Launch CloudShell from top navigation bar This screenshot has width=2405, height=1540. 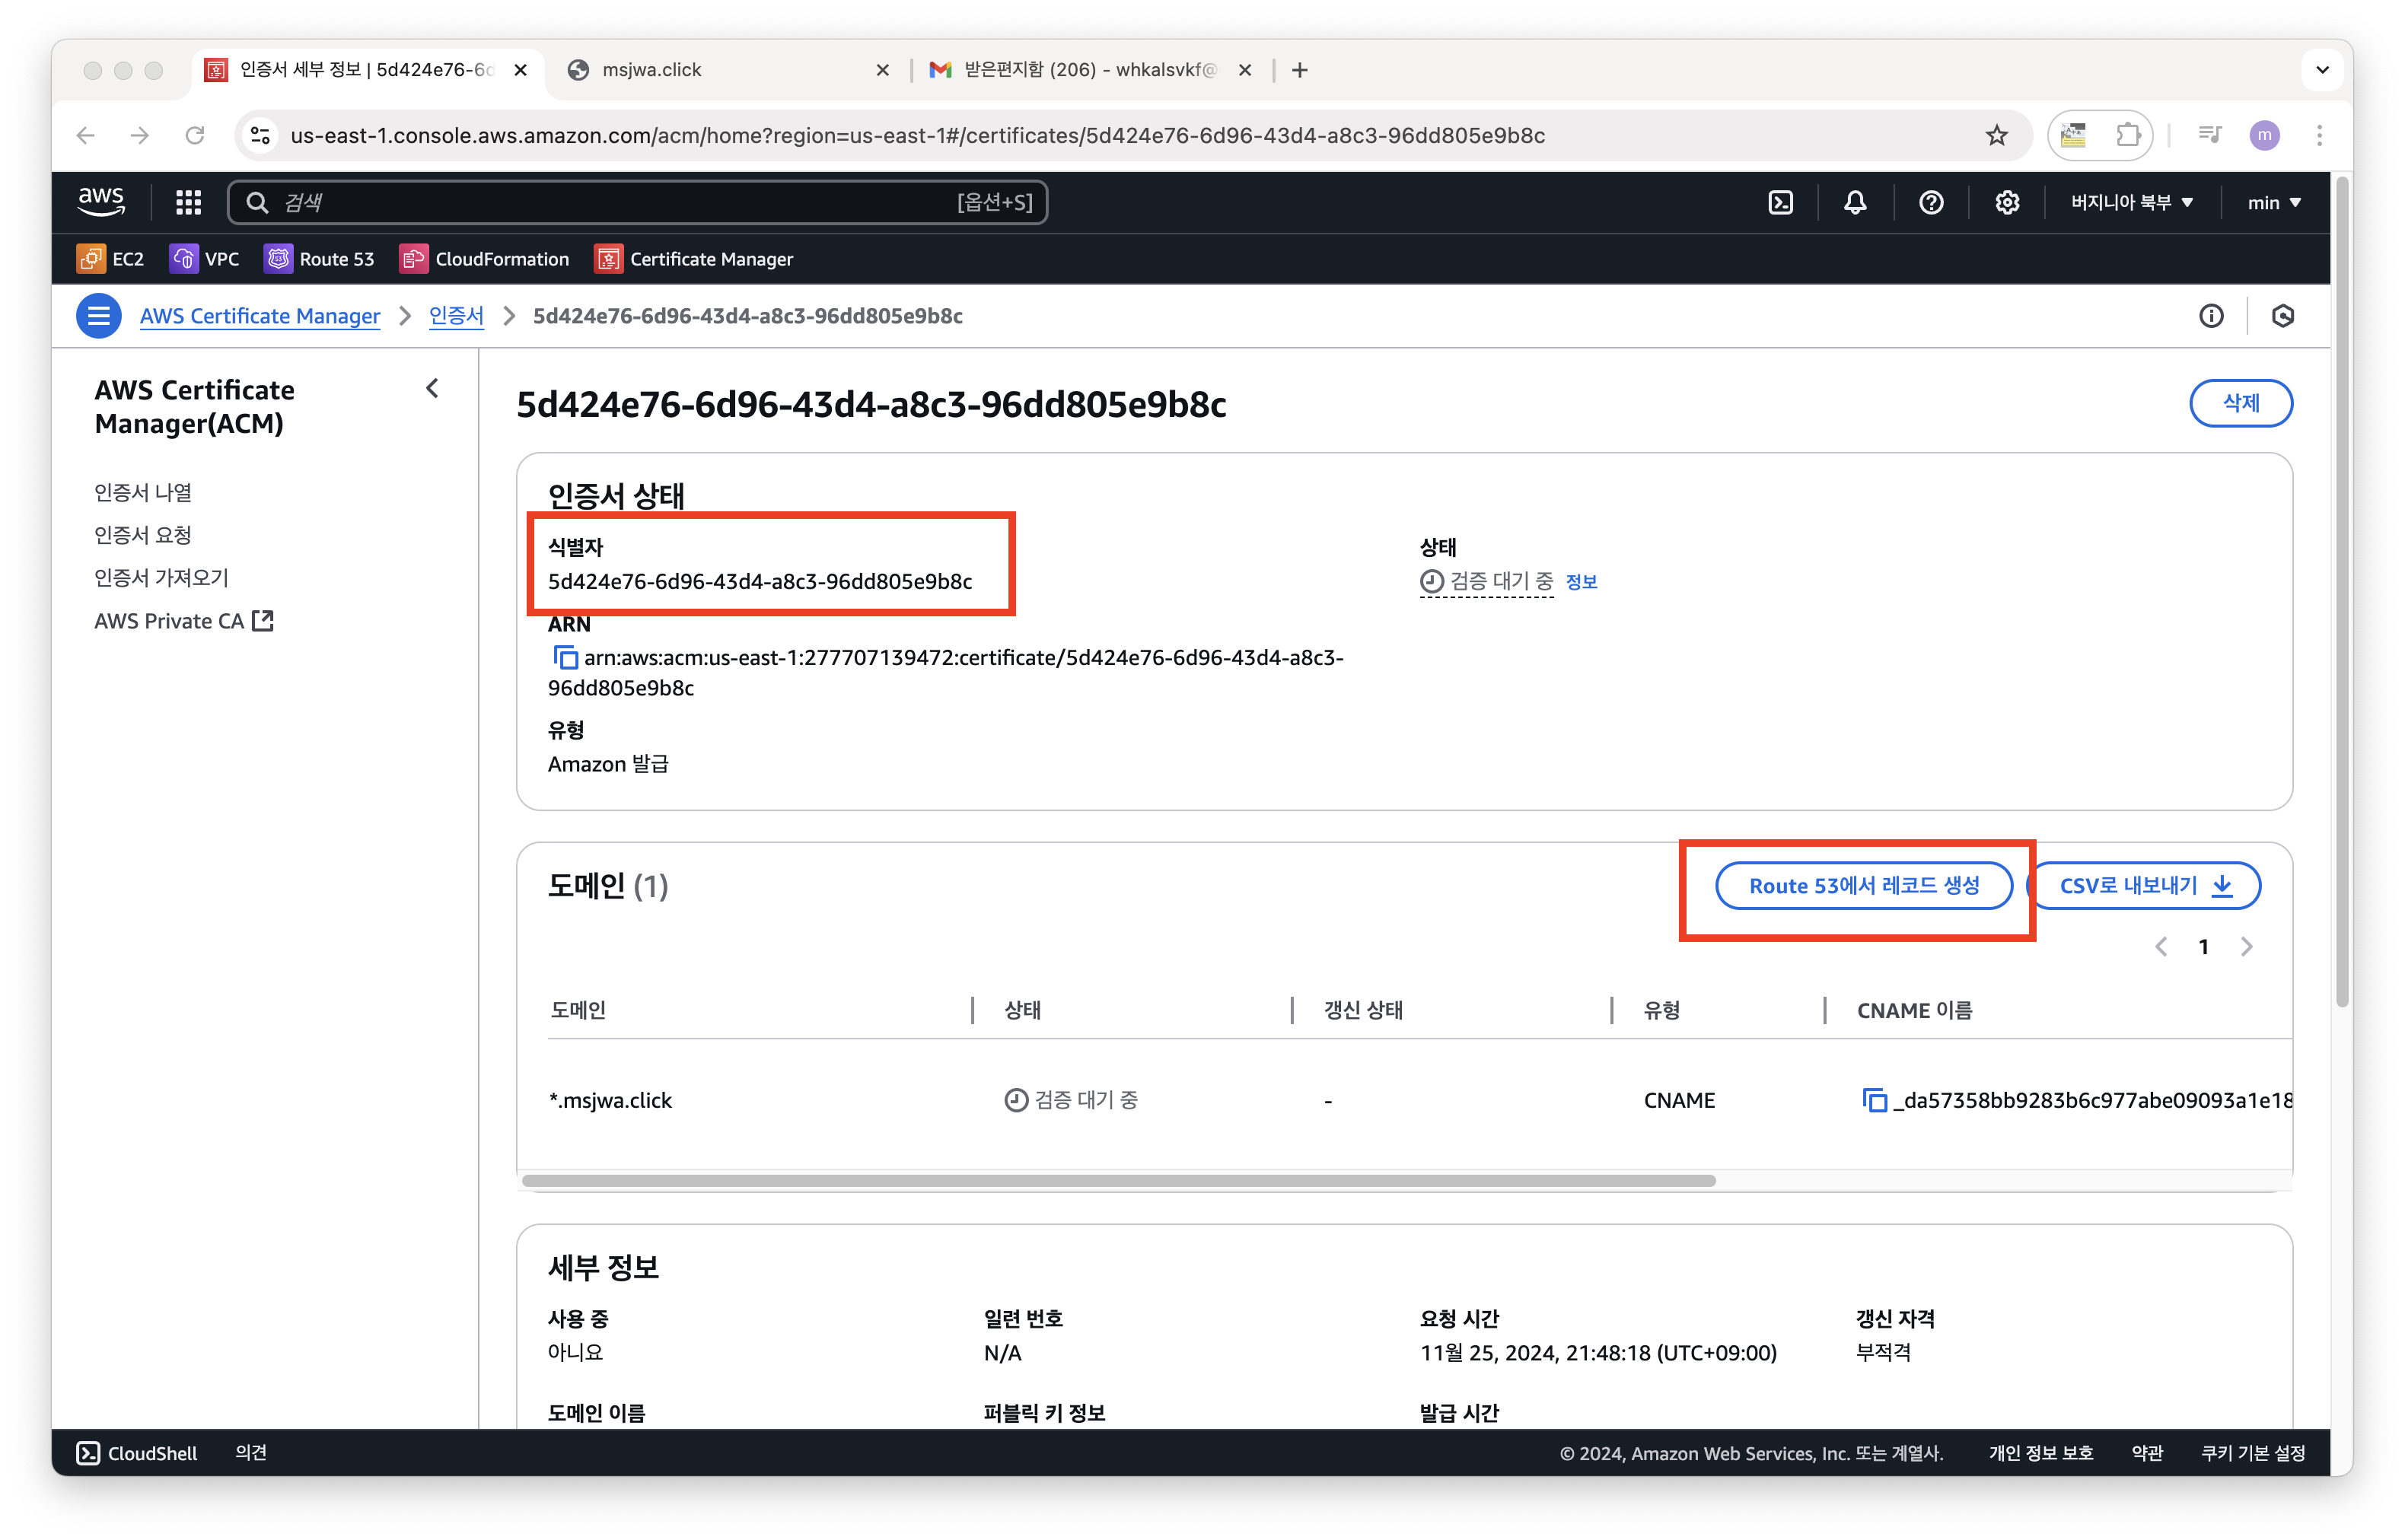tap(1780, 203)
